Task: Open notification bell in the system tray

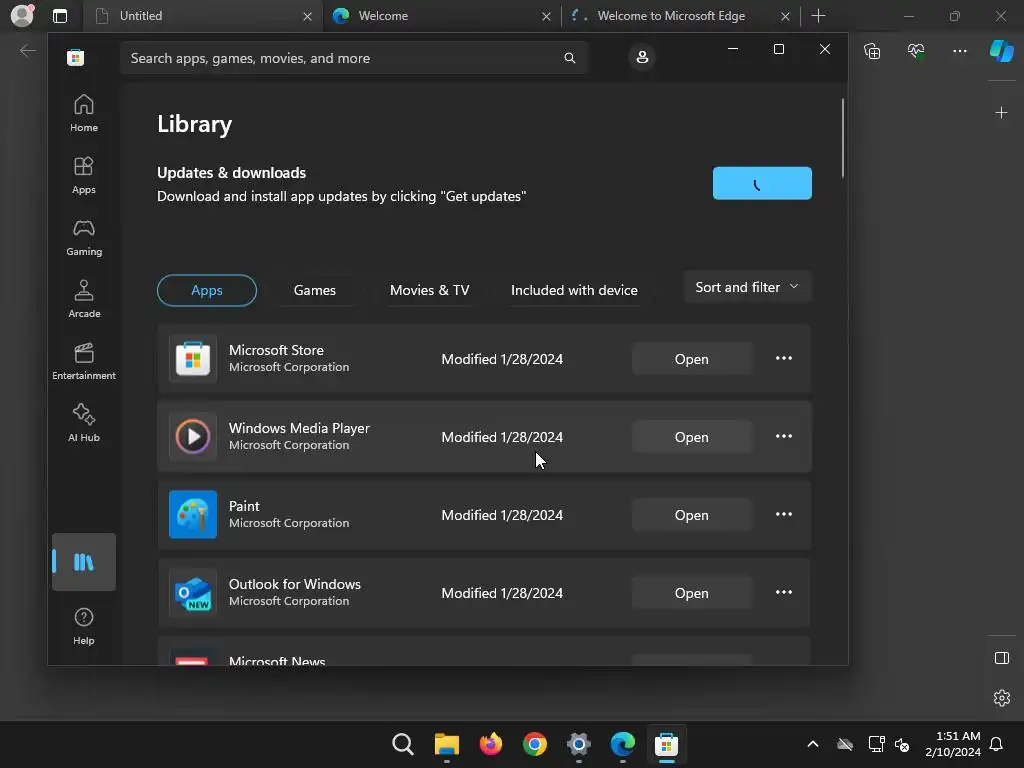Action: (x=996, y=744)
